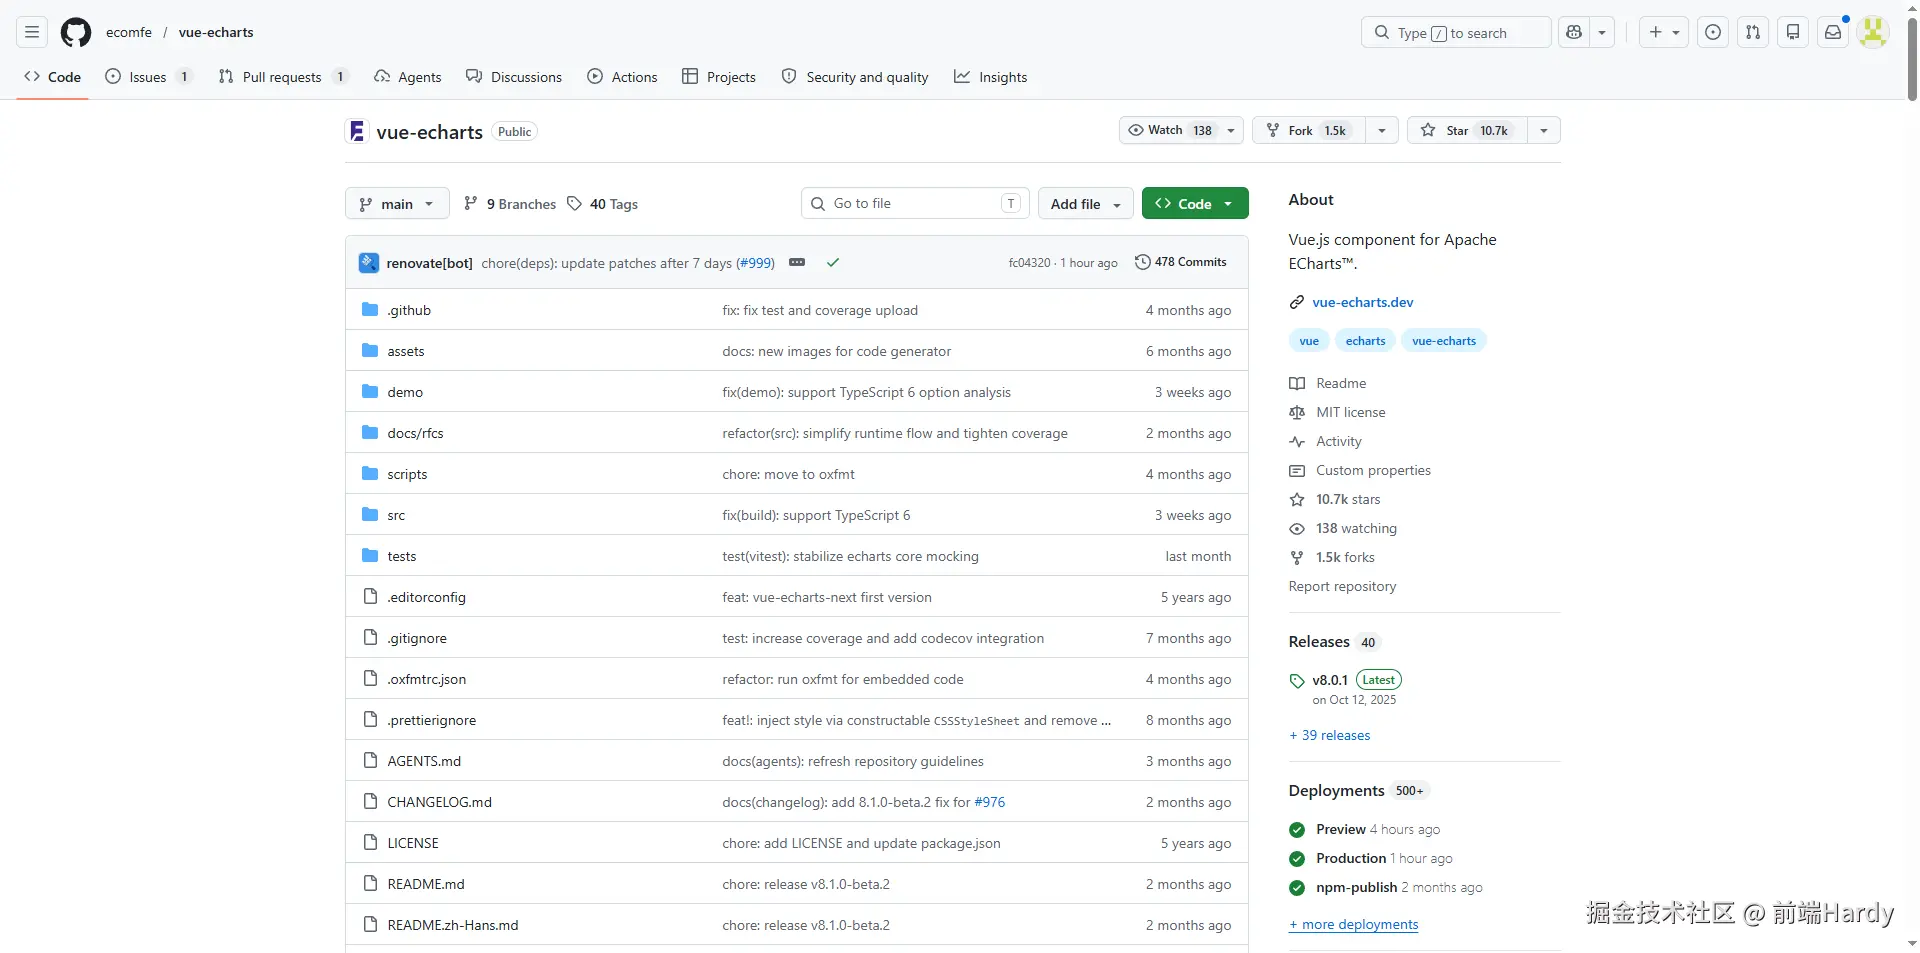Viewport: 1920px width, 953px height.
Task: Open GitHub home via the Octocat logo
Action: click(x=75, y=32)
